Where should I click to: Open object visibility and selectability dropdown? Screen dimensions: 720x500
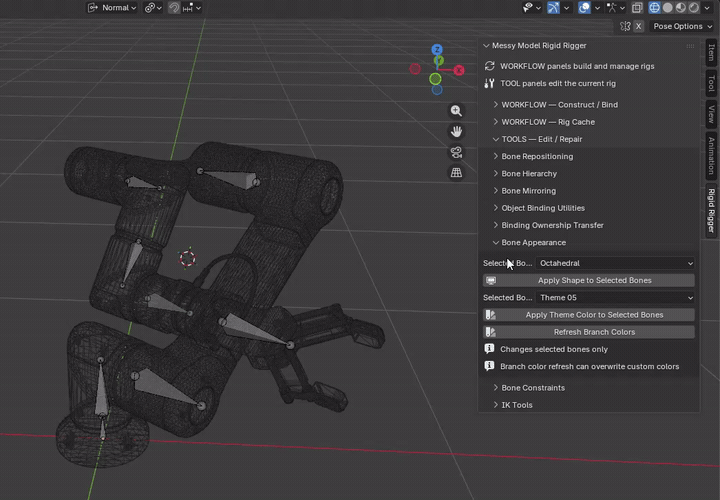click(532, 8)
